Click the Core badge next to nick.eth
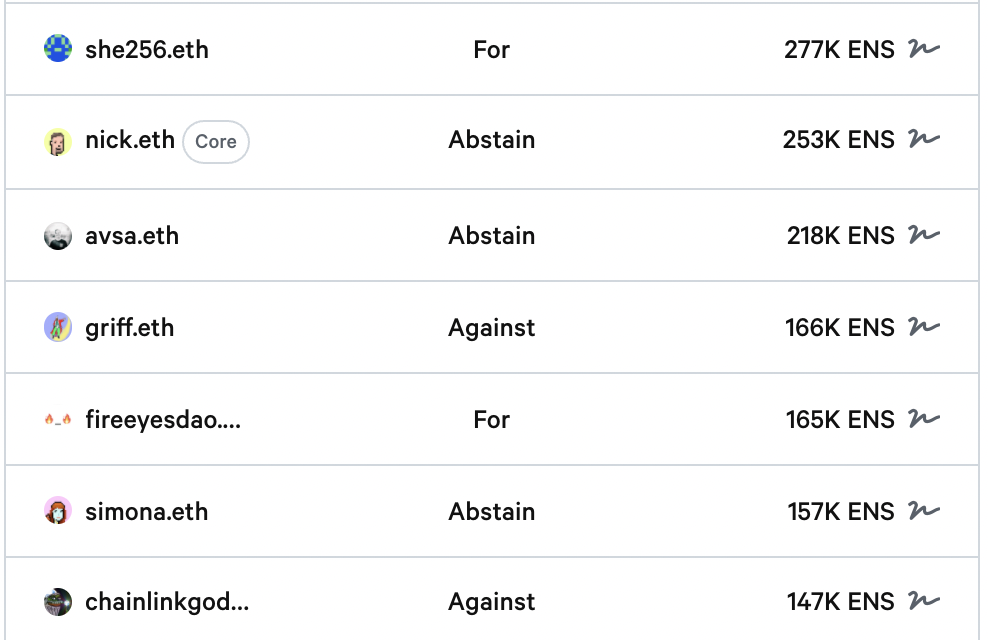This screenshot has width=988, height=640. pos(216,142)
